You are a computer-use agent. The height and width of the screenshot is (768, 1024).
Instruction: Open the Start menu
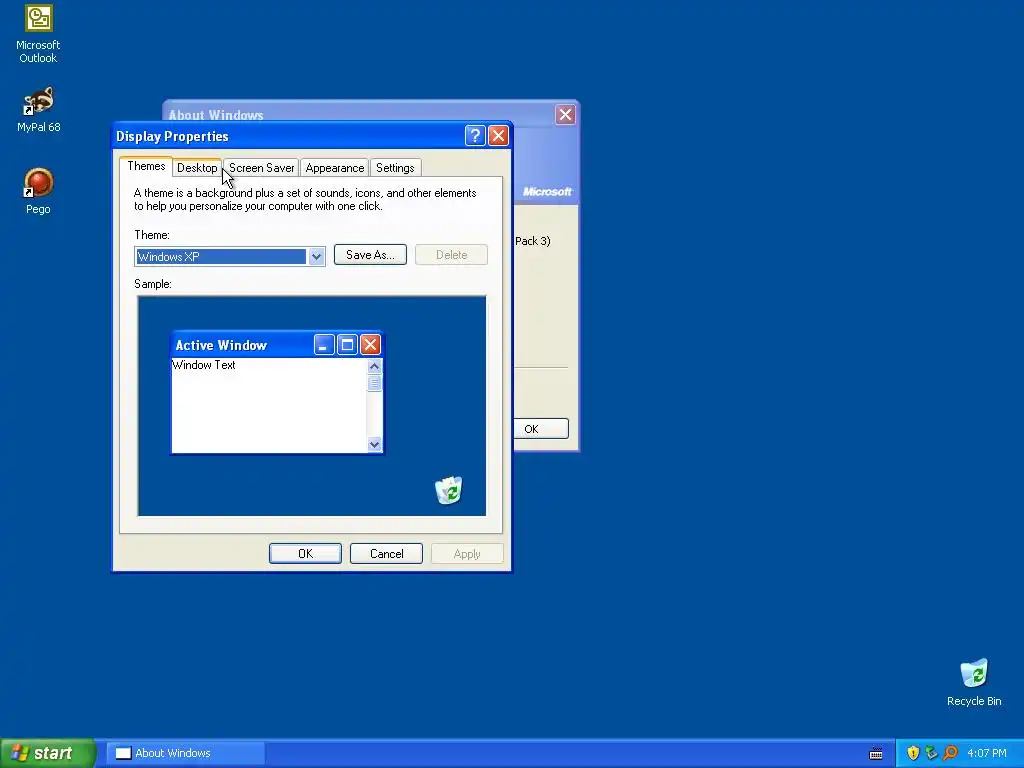tap(48, 753)
